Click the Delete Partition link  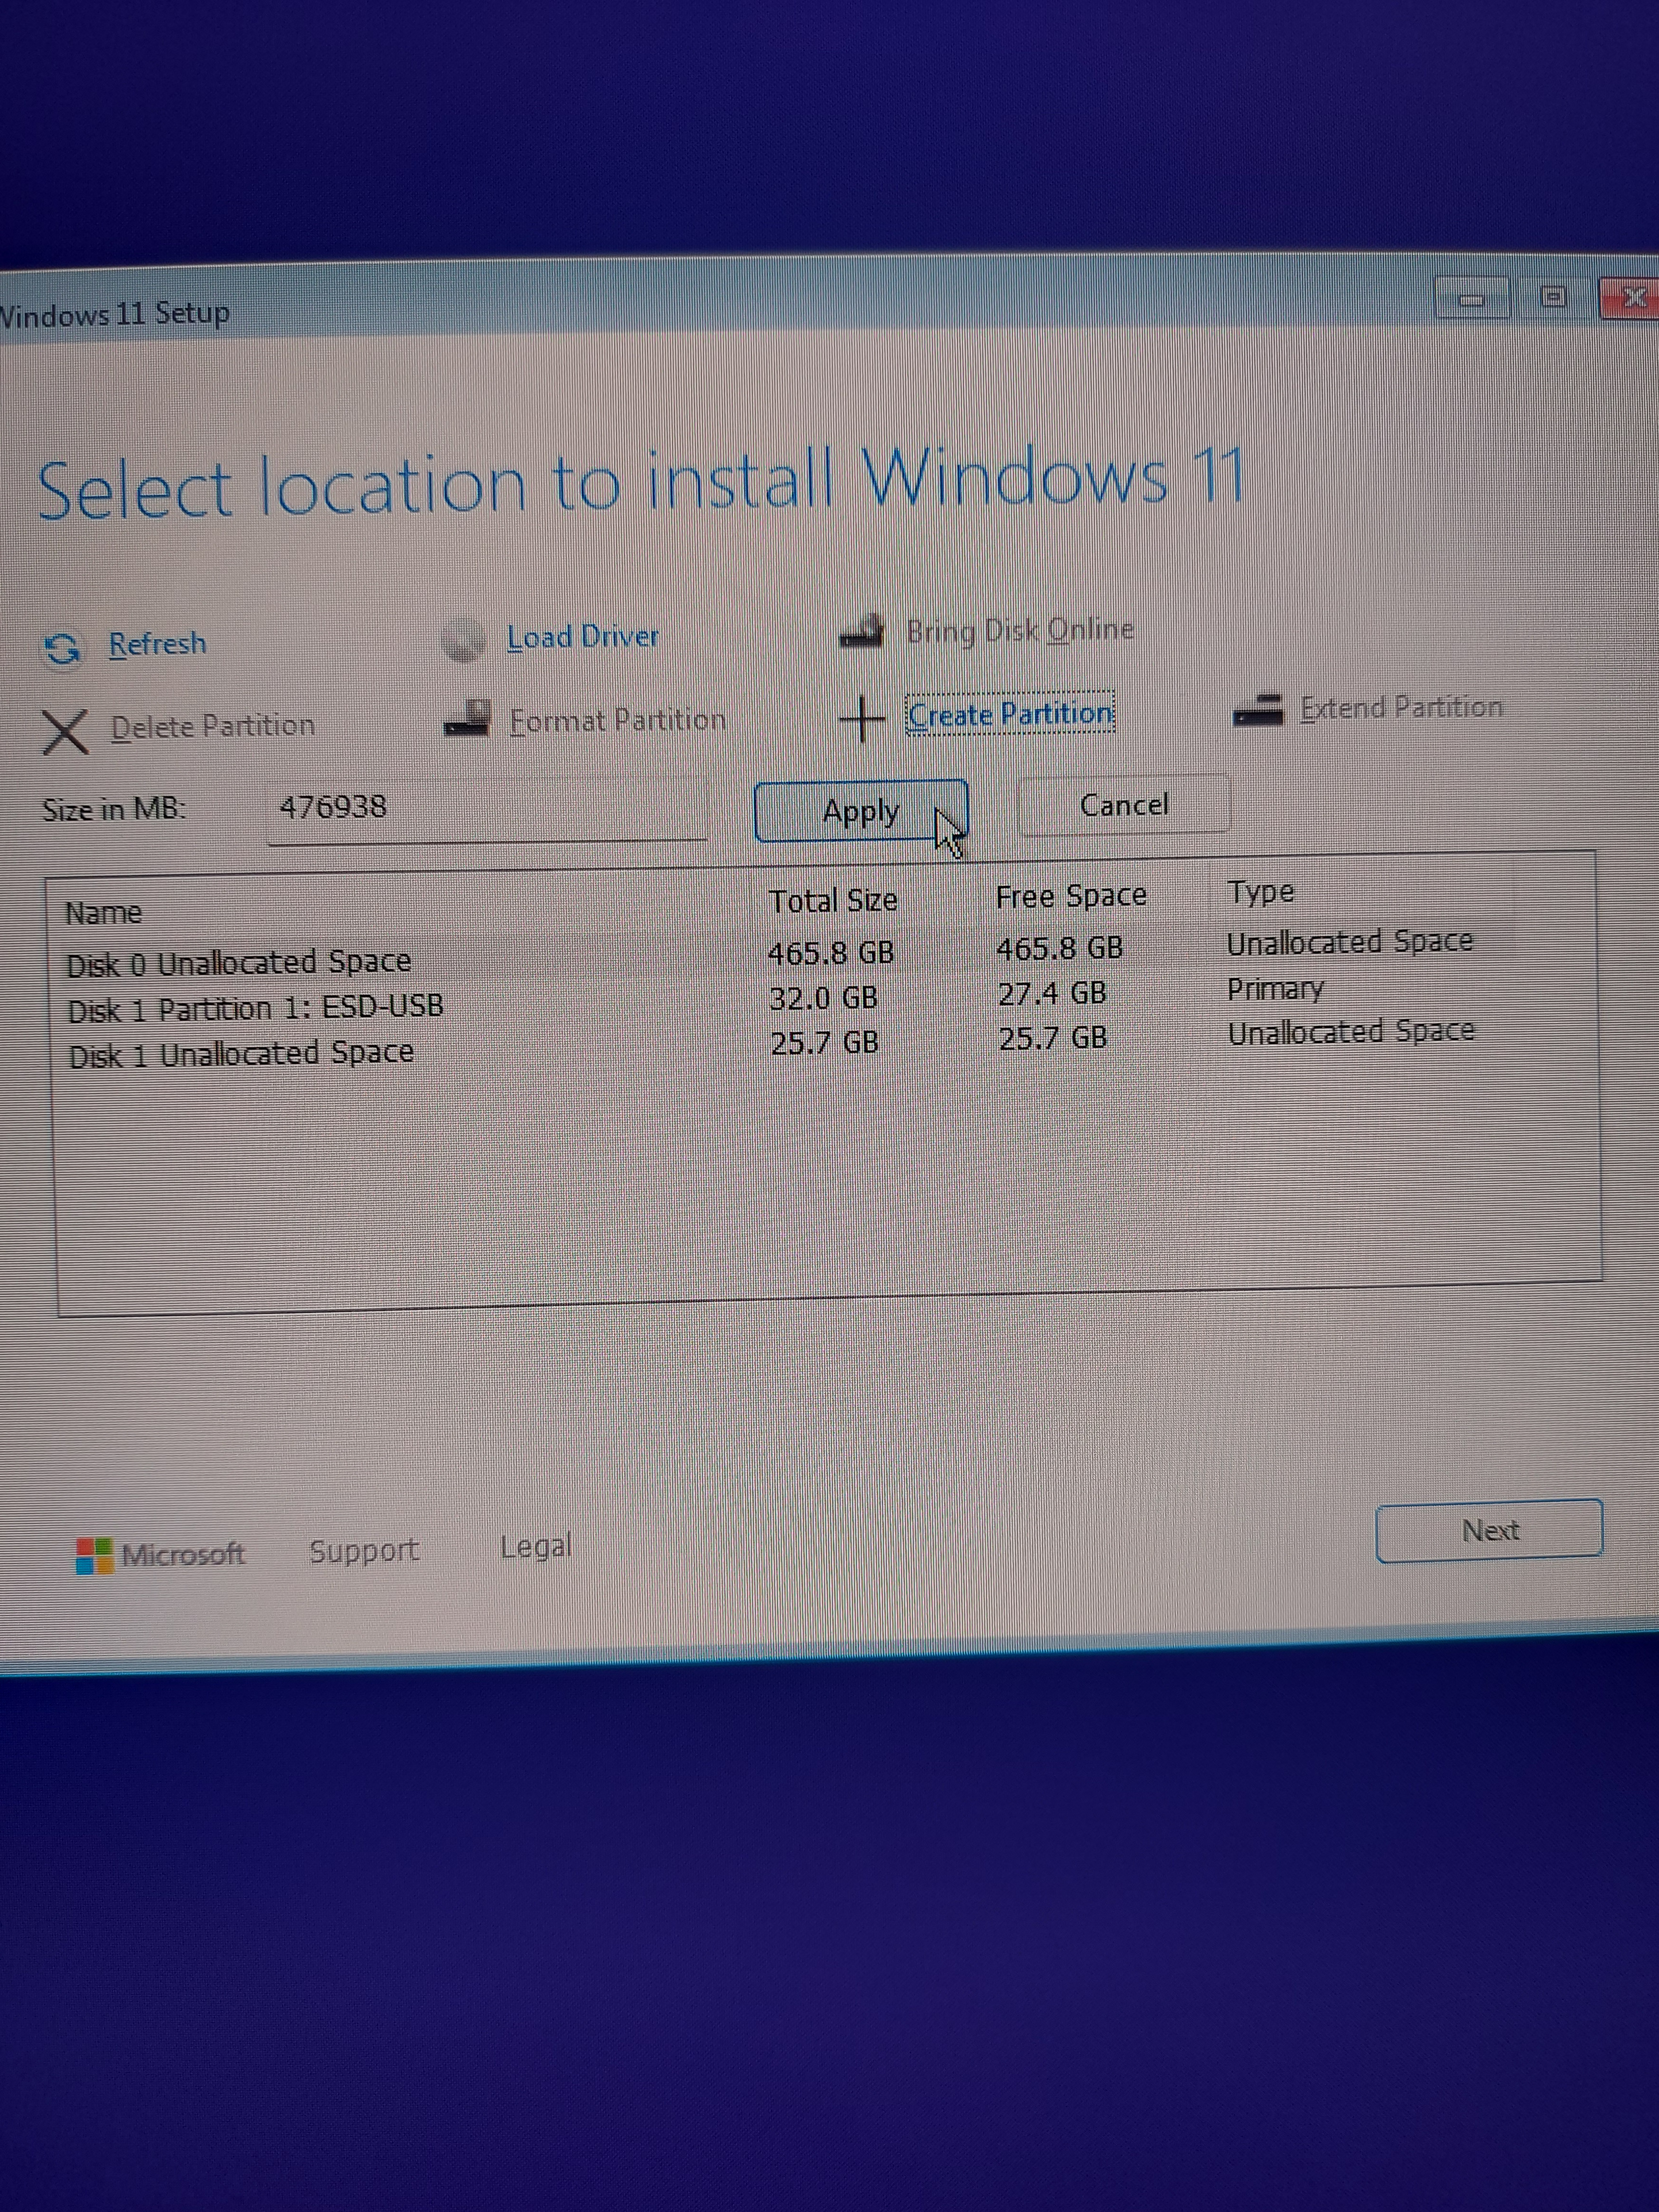click(x=213, y=725)
